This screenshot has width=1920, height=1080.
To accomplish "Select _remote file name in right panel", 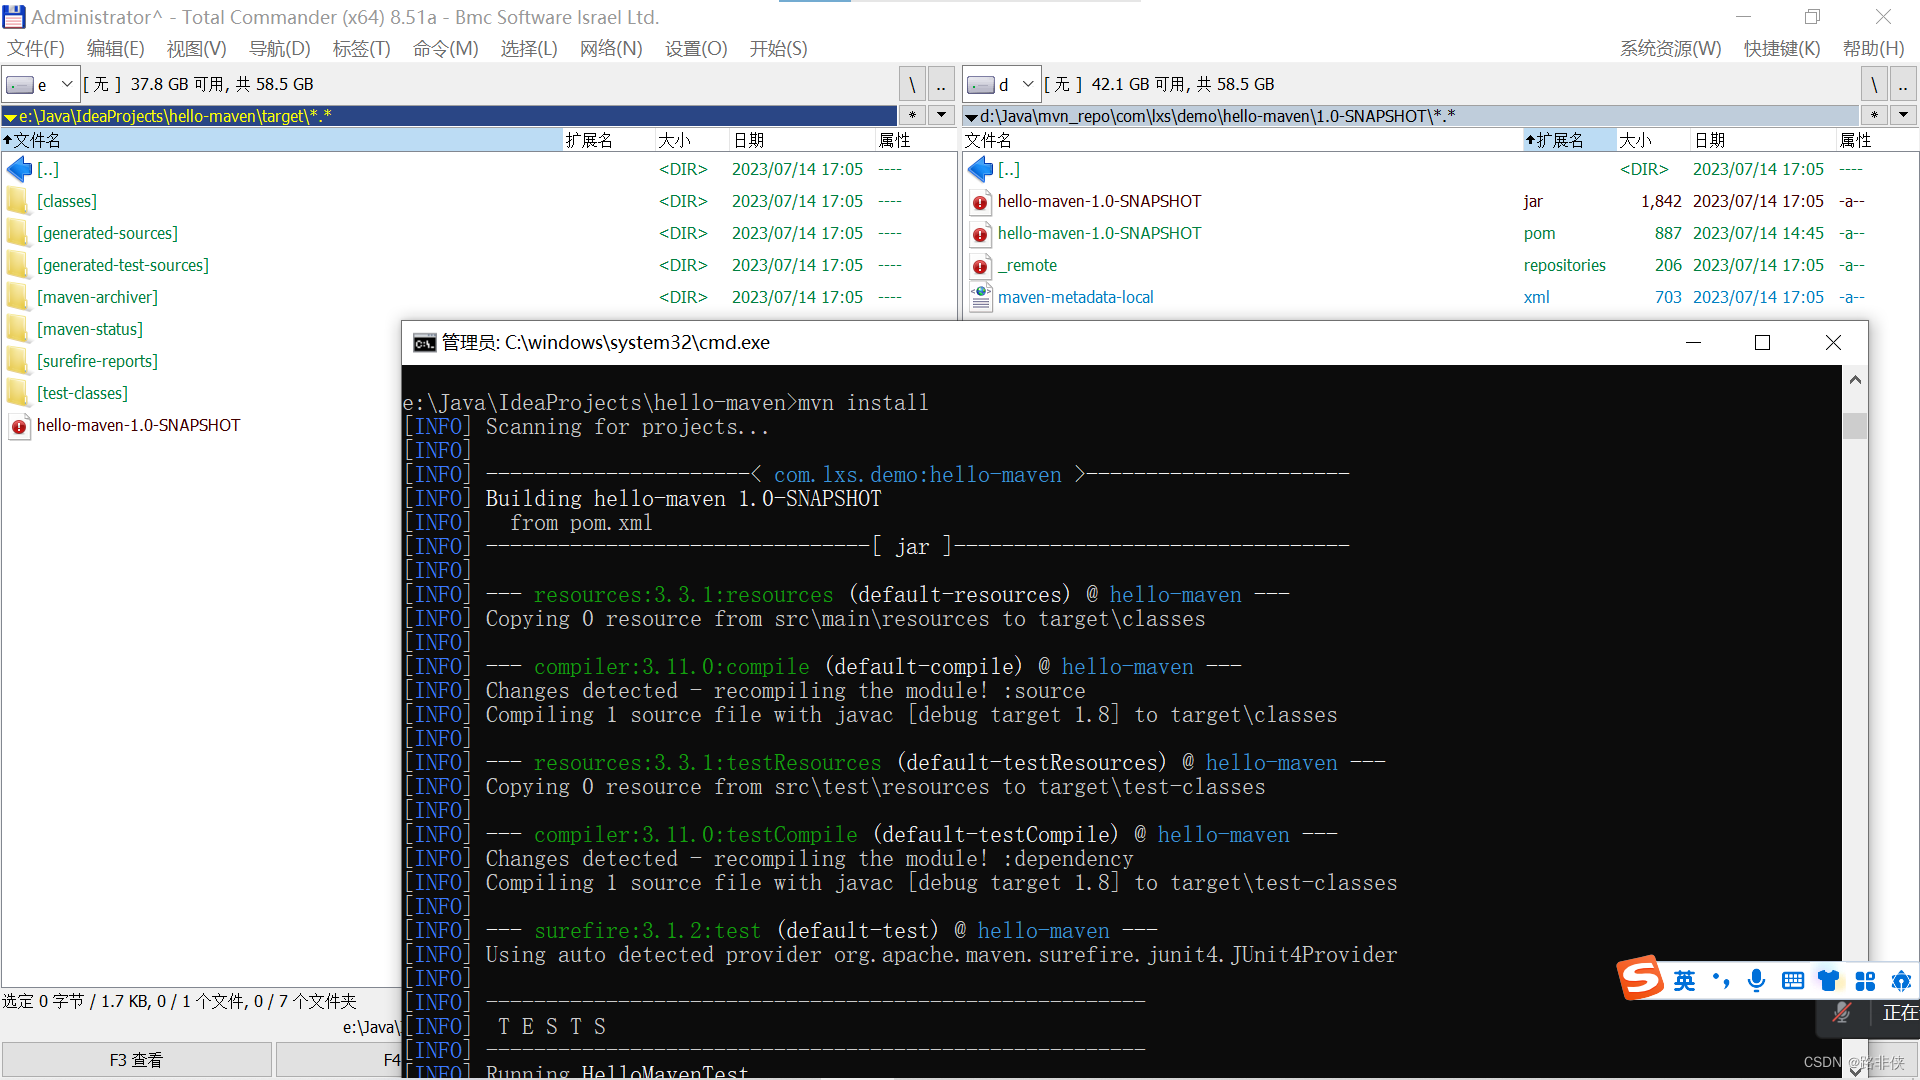I will 1027,265.
